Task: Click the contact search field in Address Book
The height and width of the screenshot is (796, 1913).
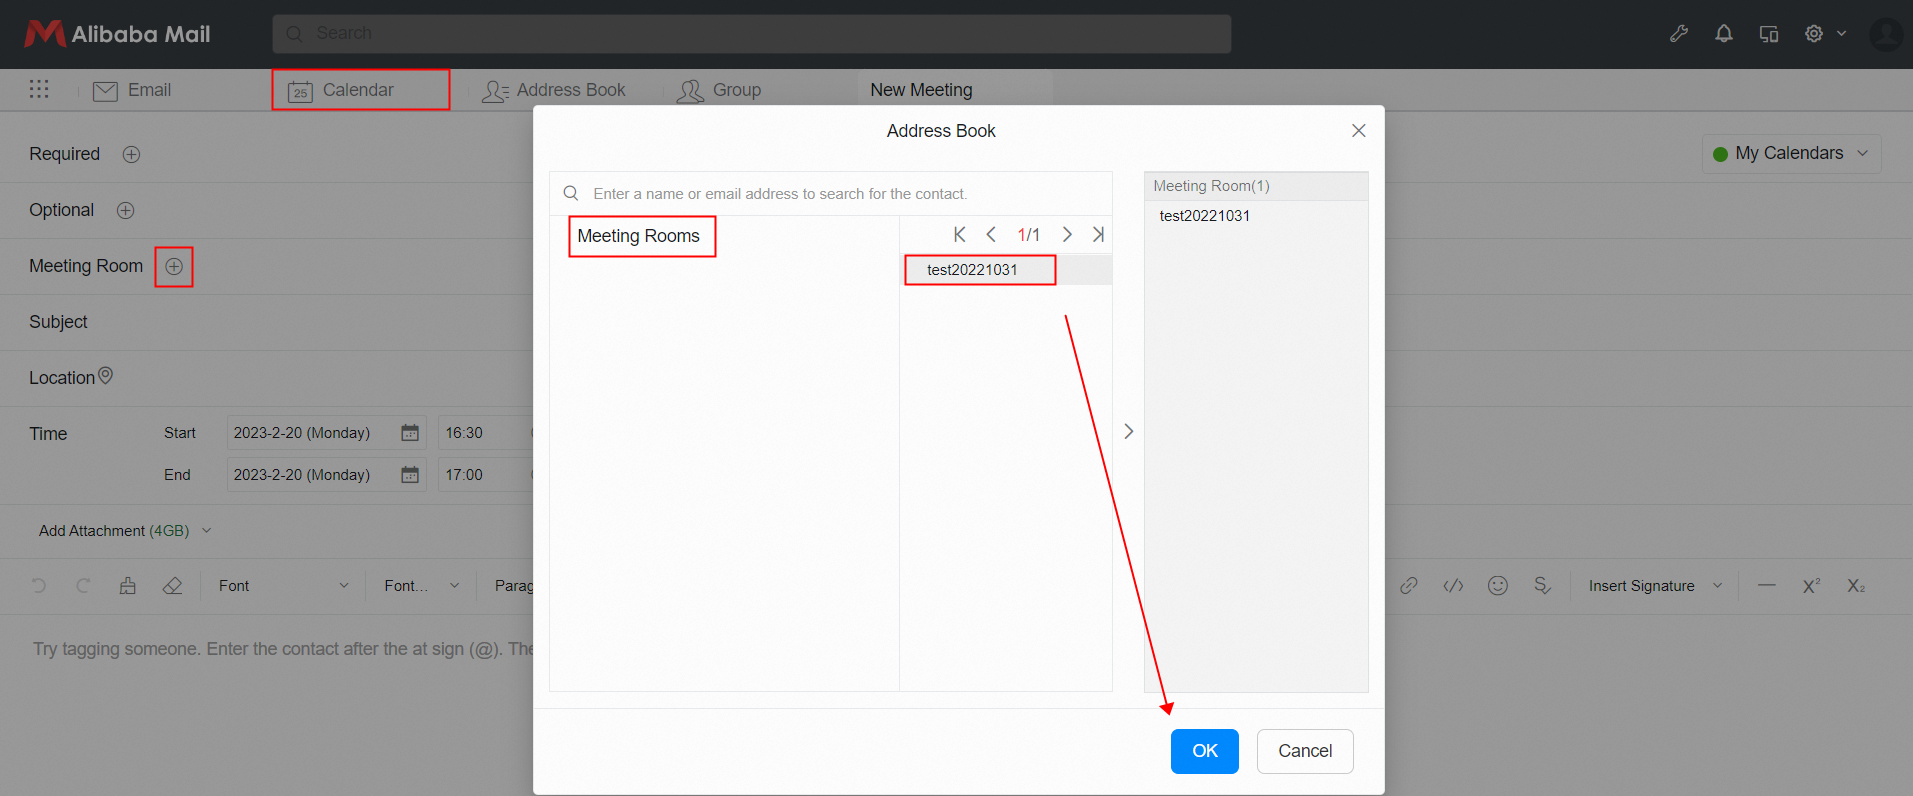Action: tap(831, 194)
